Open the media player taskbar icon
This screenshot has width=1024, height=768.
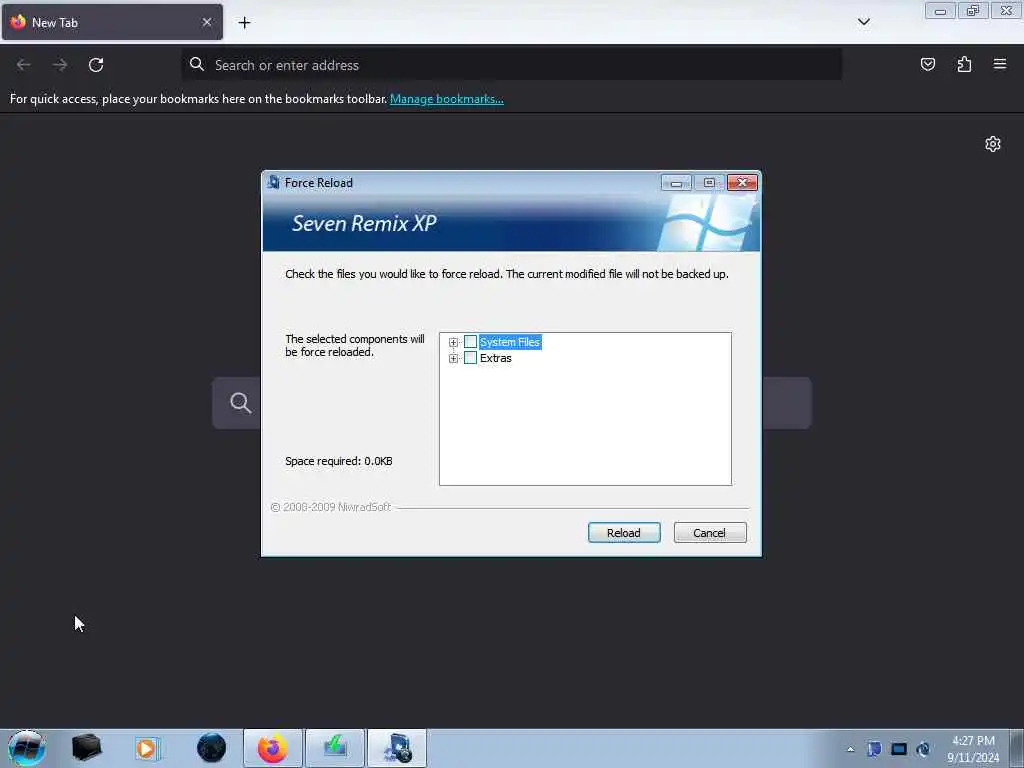[148, 748]
